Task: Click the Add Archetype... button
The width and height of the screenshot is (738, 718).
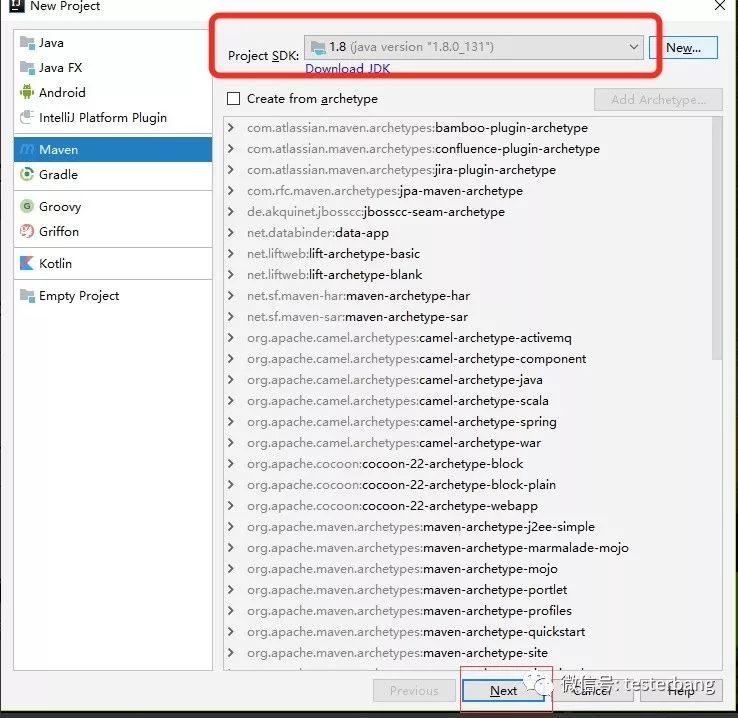Action: point(658,99)
